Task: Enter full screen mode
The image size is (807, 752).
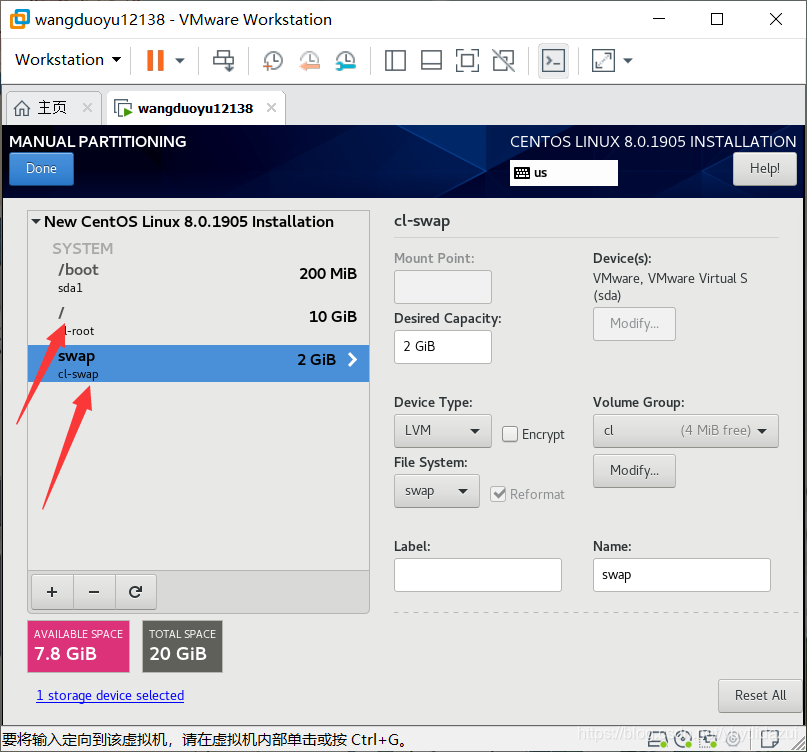Action: 467,60
